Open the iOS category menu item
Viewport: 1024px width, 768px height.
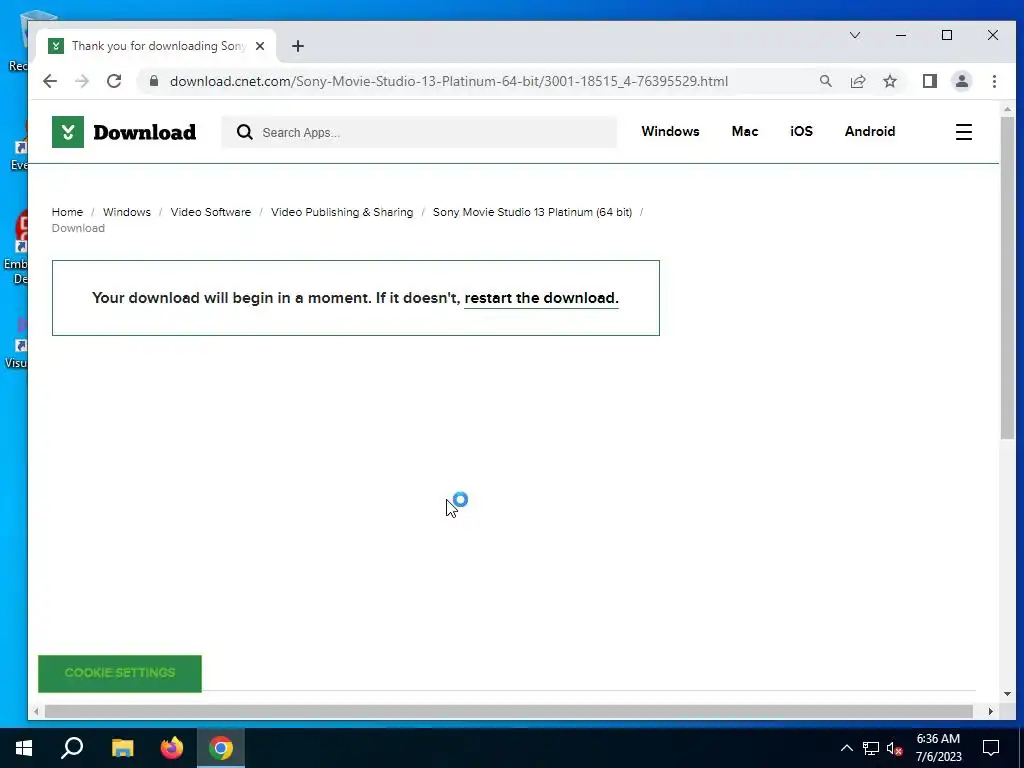[801, 131]
